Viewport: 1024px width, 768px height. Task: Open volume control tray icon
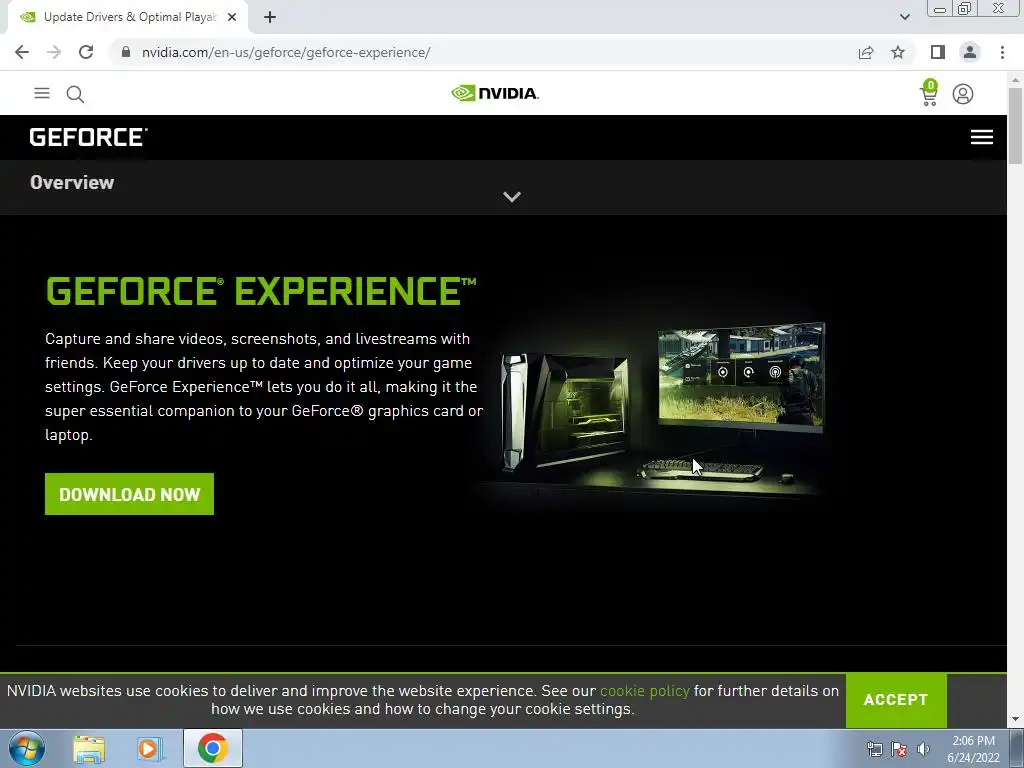(923, 749)
